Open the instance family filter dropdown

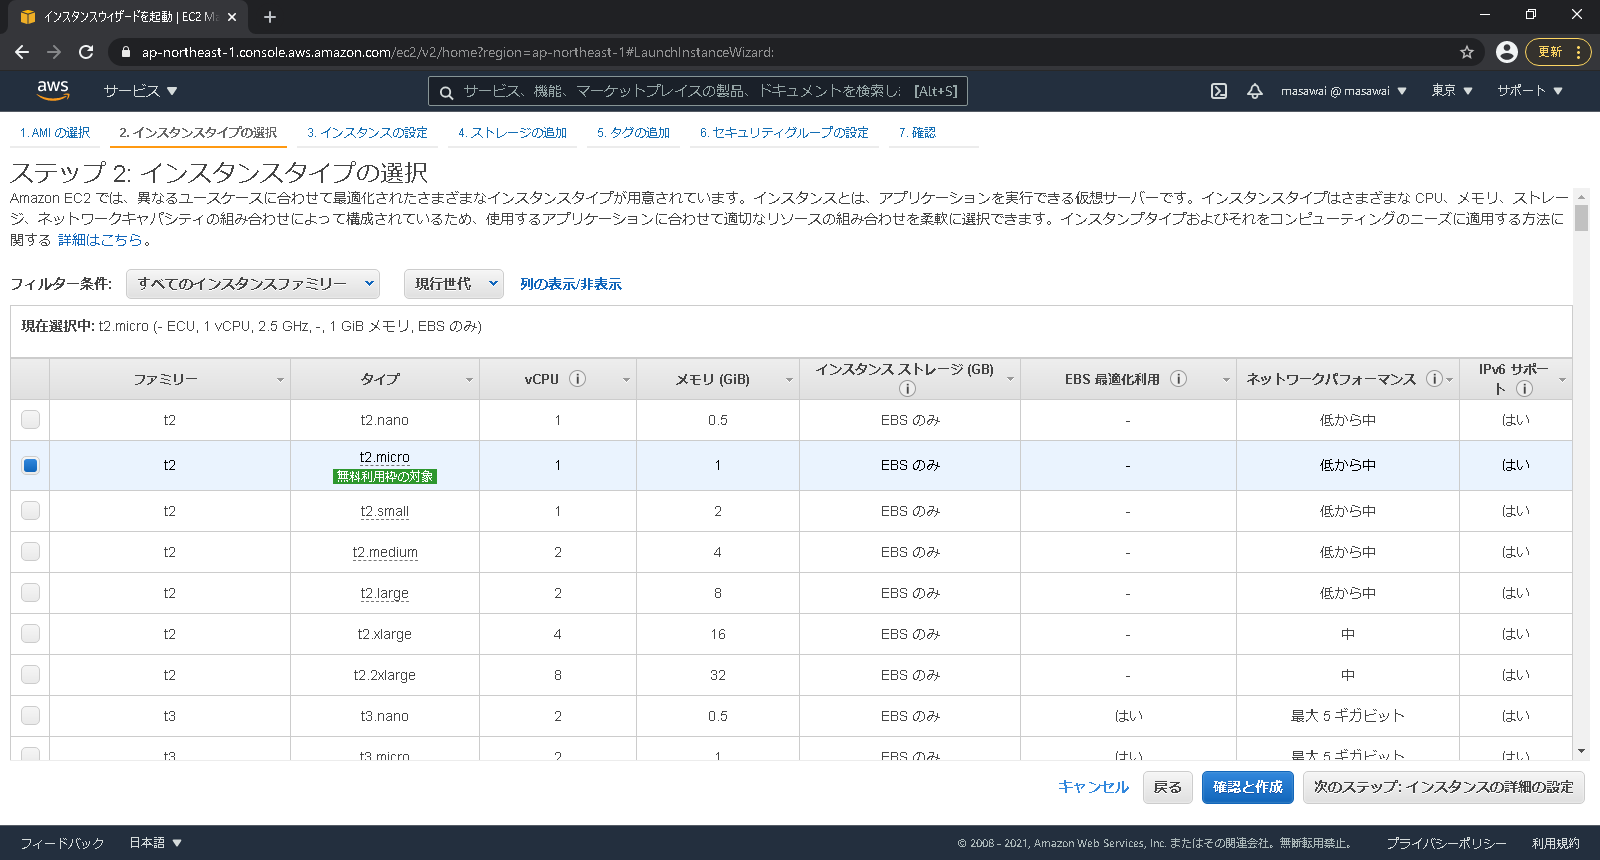[x=253, y=284]
